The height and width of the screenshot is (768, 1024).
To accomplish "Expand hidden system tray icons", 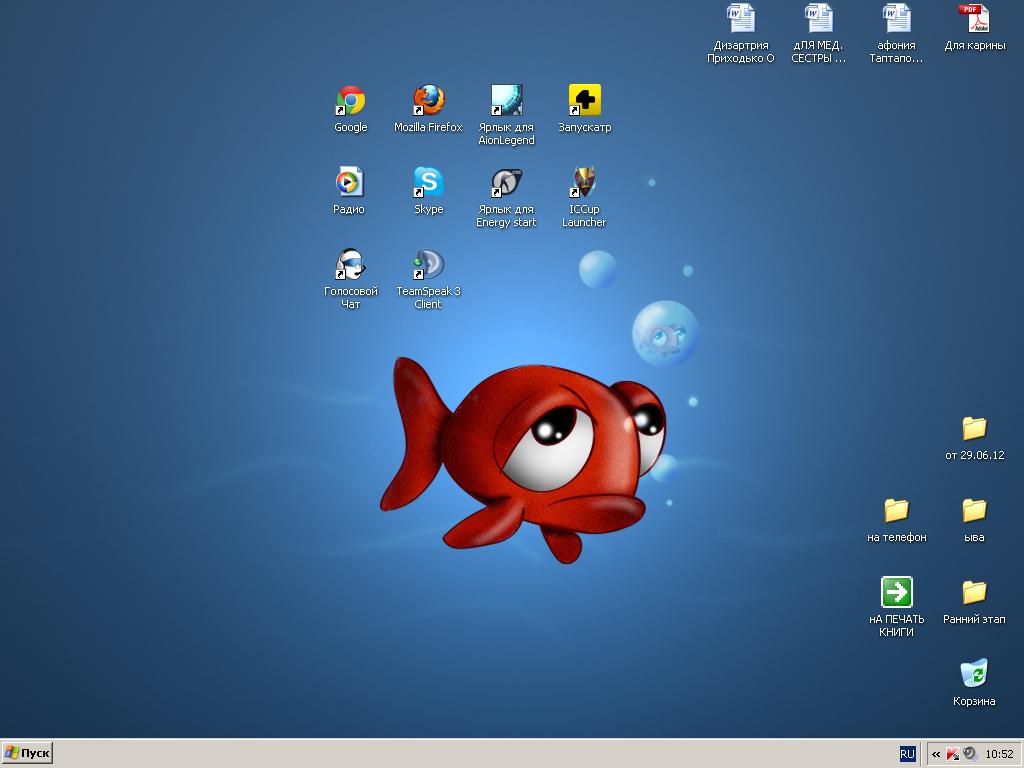I will 935,754.
